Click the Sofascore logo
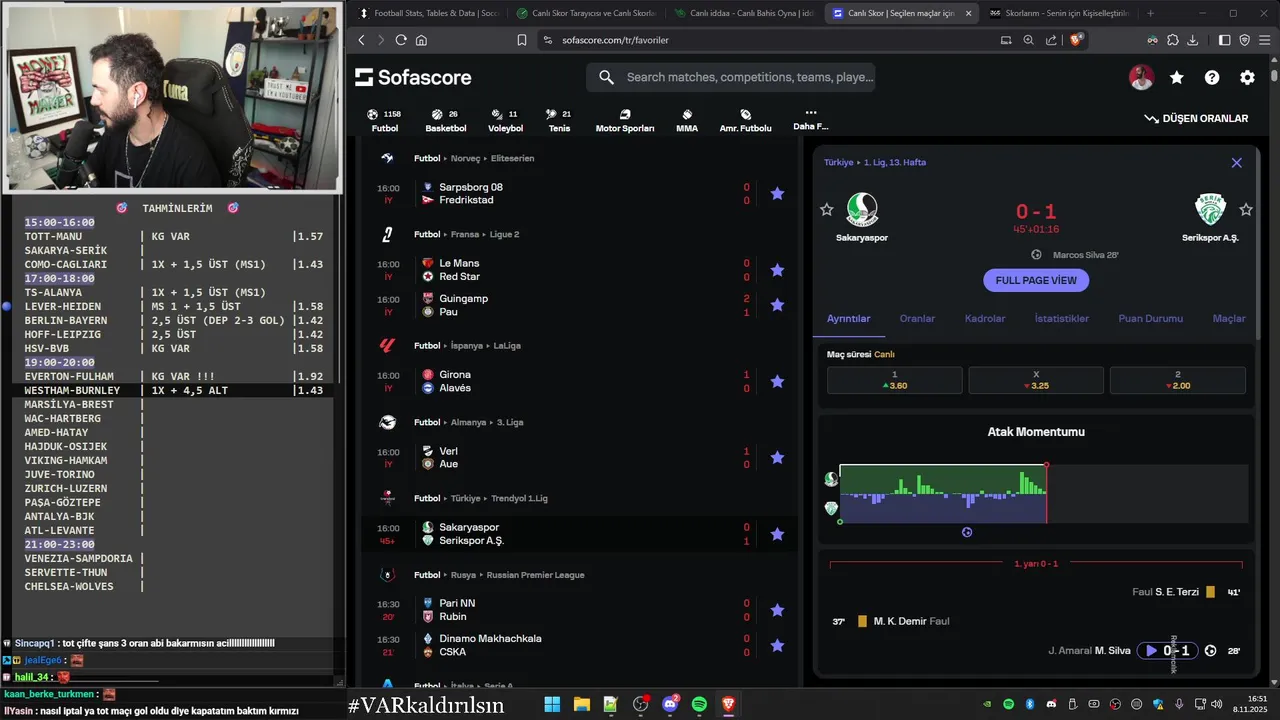This screenshot has width=1280, height=720. (x=413, y=77)
